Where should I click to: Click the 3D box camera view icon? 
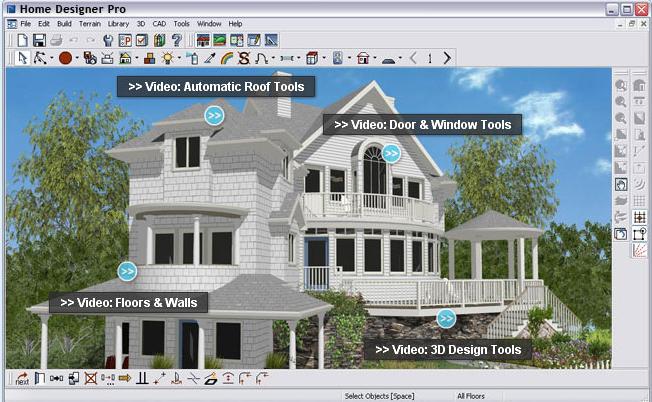312,58
